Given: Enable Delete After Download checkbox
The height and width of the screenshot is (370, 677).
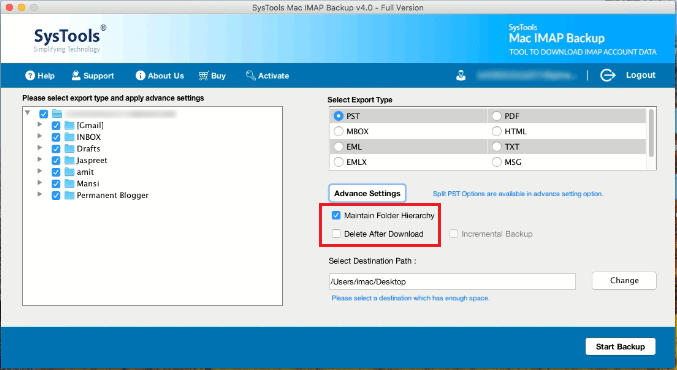Looking at the screenshot, I should click(x=336, y=234).
